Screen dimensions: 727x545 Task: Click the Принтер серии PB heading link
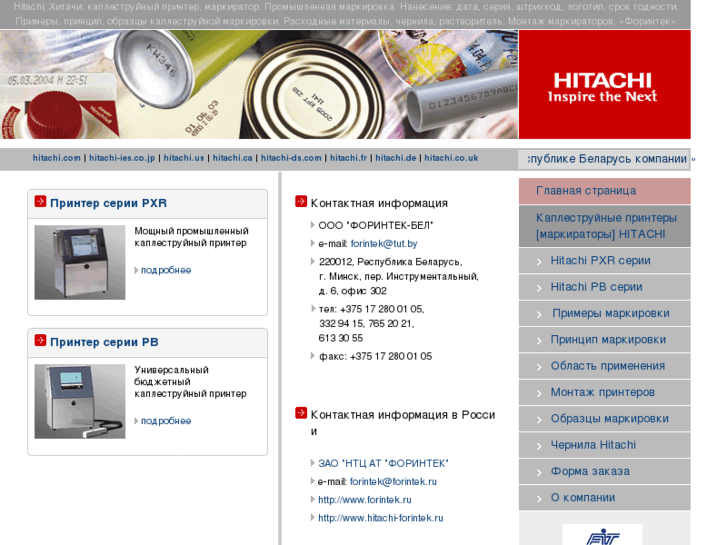pos(104,342)
